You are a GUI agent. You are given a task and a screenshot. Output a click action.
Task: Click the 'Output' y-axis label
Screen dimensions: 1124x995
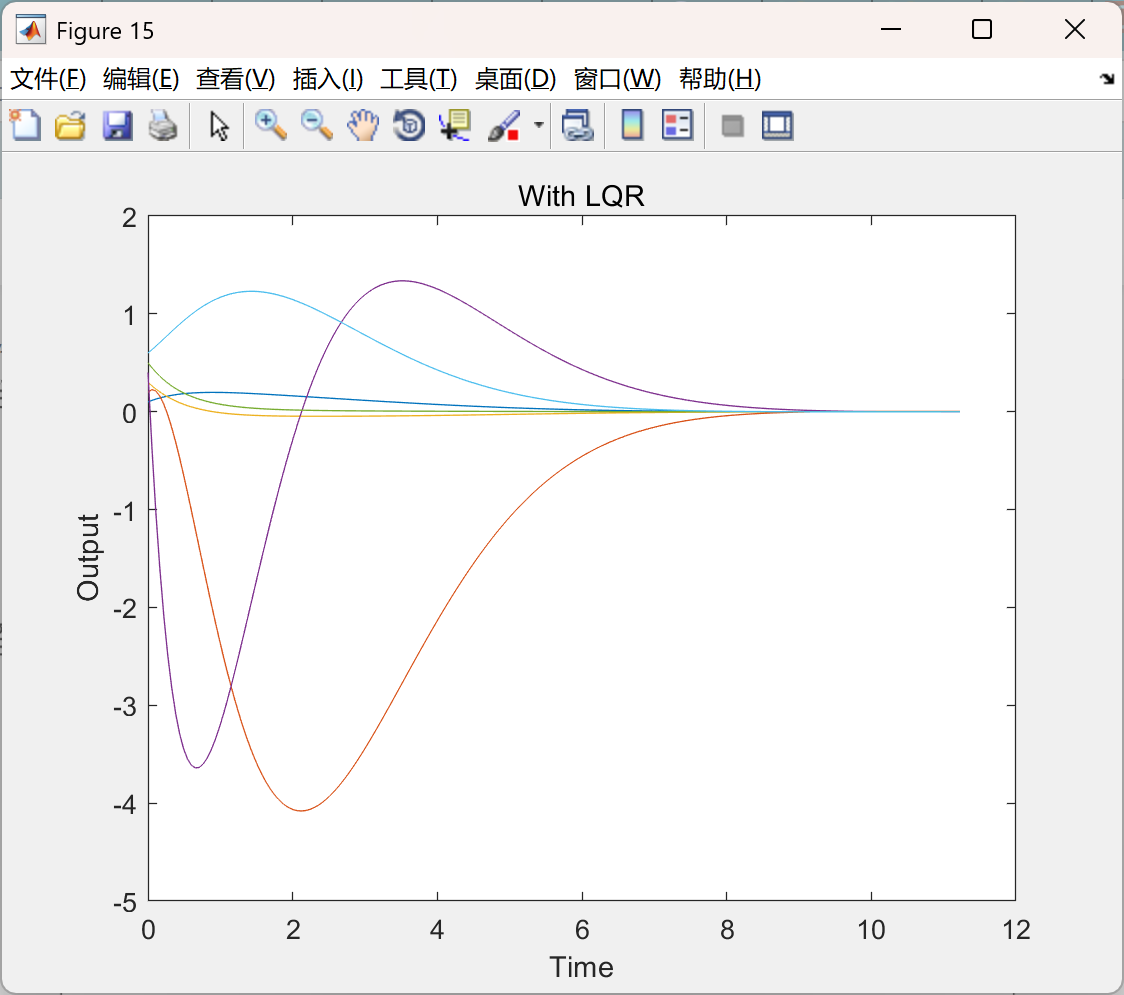88,557
